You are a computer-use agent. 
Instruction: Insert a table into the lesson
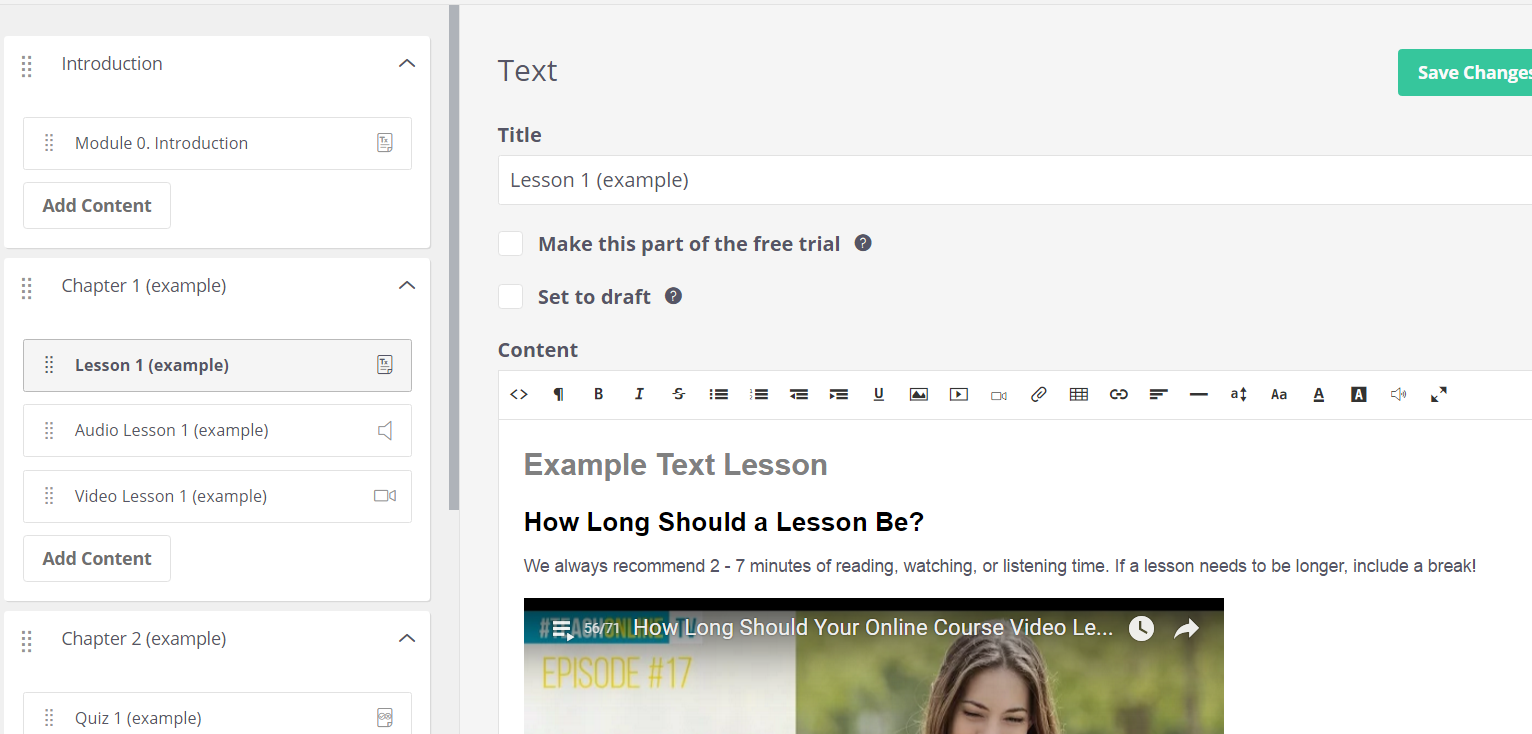[1079, 394]
